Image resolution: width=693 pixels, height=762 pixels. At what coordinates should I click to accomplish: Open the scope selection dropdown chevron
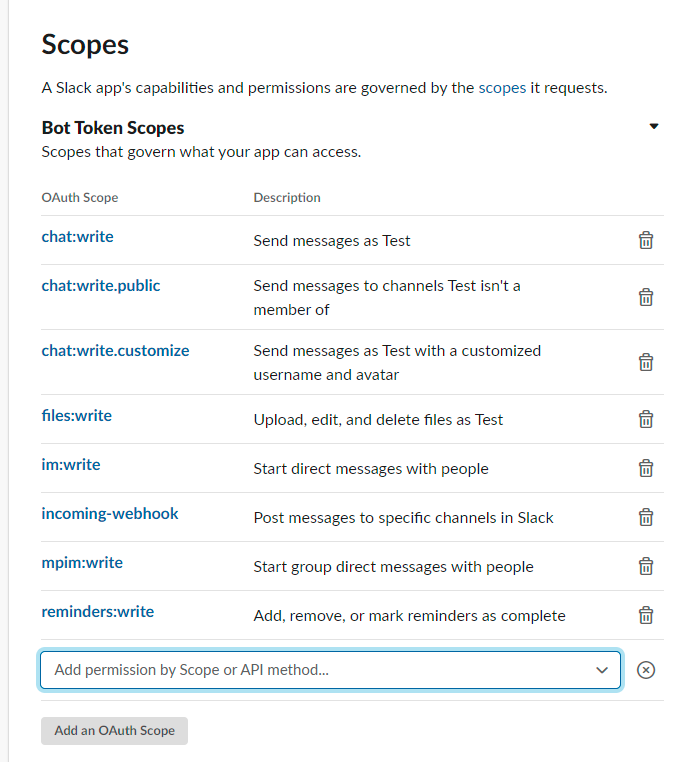[x=602, y=670]
